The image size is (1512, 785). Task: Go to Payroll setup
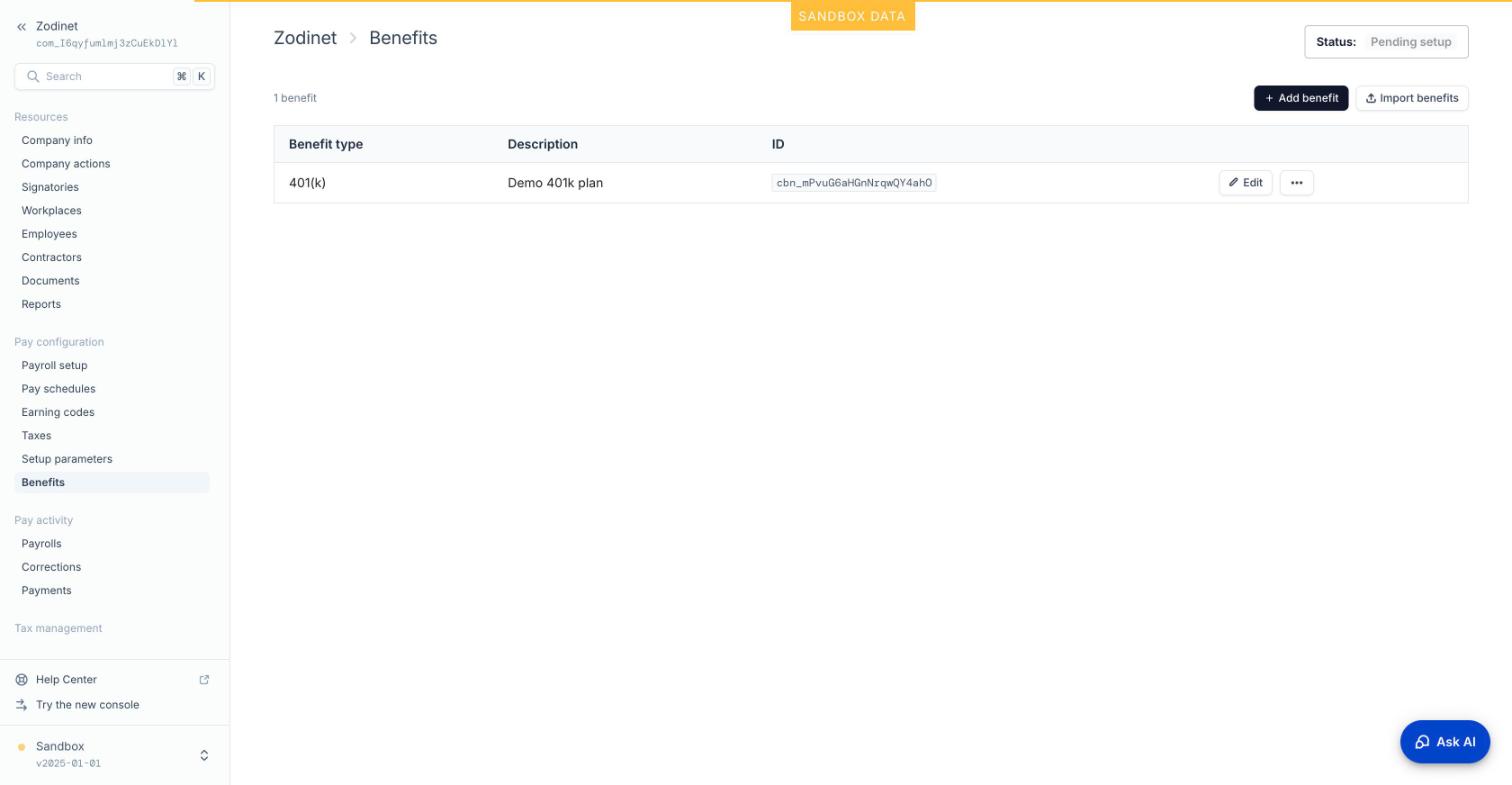pos(54,366)
